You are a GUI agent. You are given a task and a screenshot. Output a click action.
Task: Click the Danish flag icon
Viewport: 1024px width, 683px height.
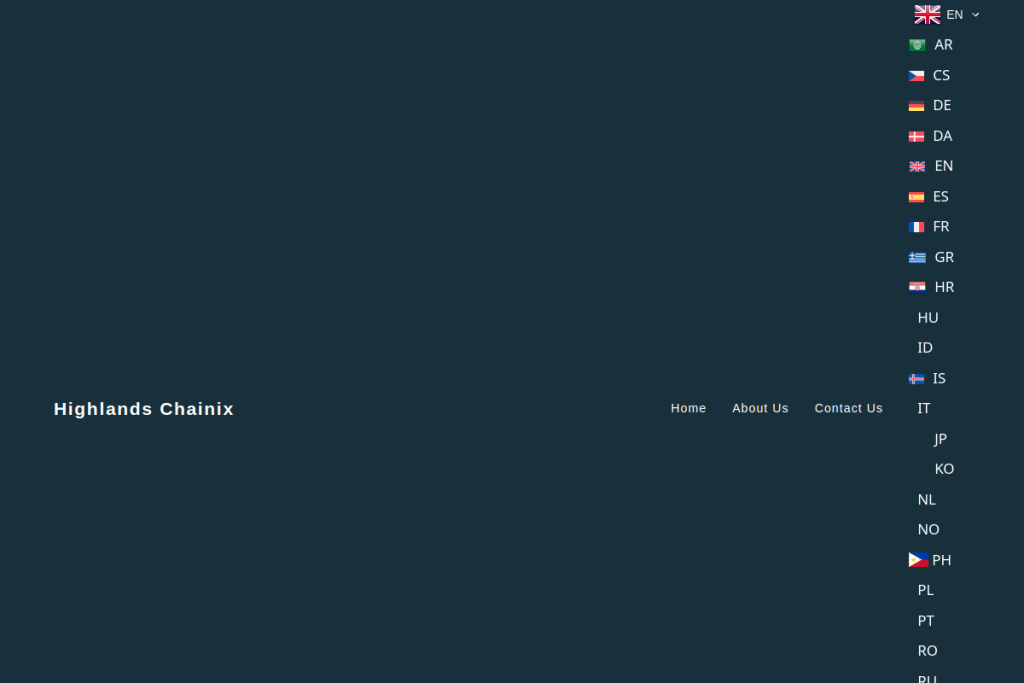point(916,136)
